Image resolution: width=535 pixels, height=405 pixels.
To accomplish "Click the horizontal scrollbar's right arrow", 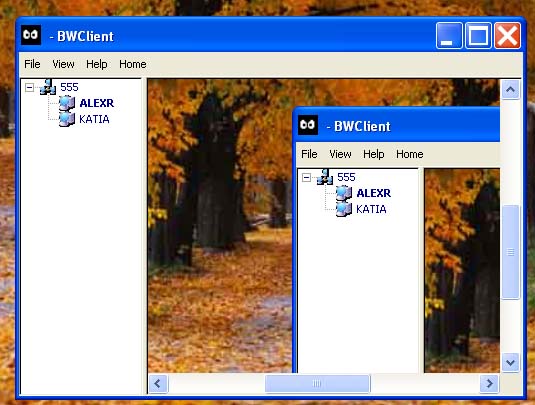I will (x=489, y=384).
